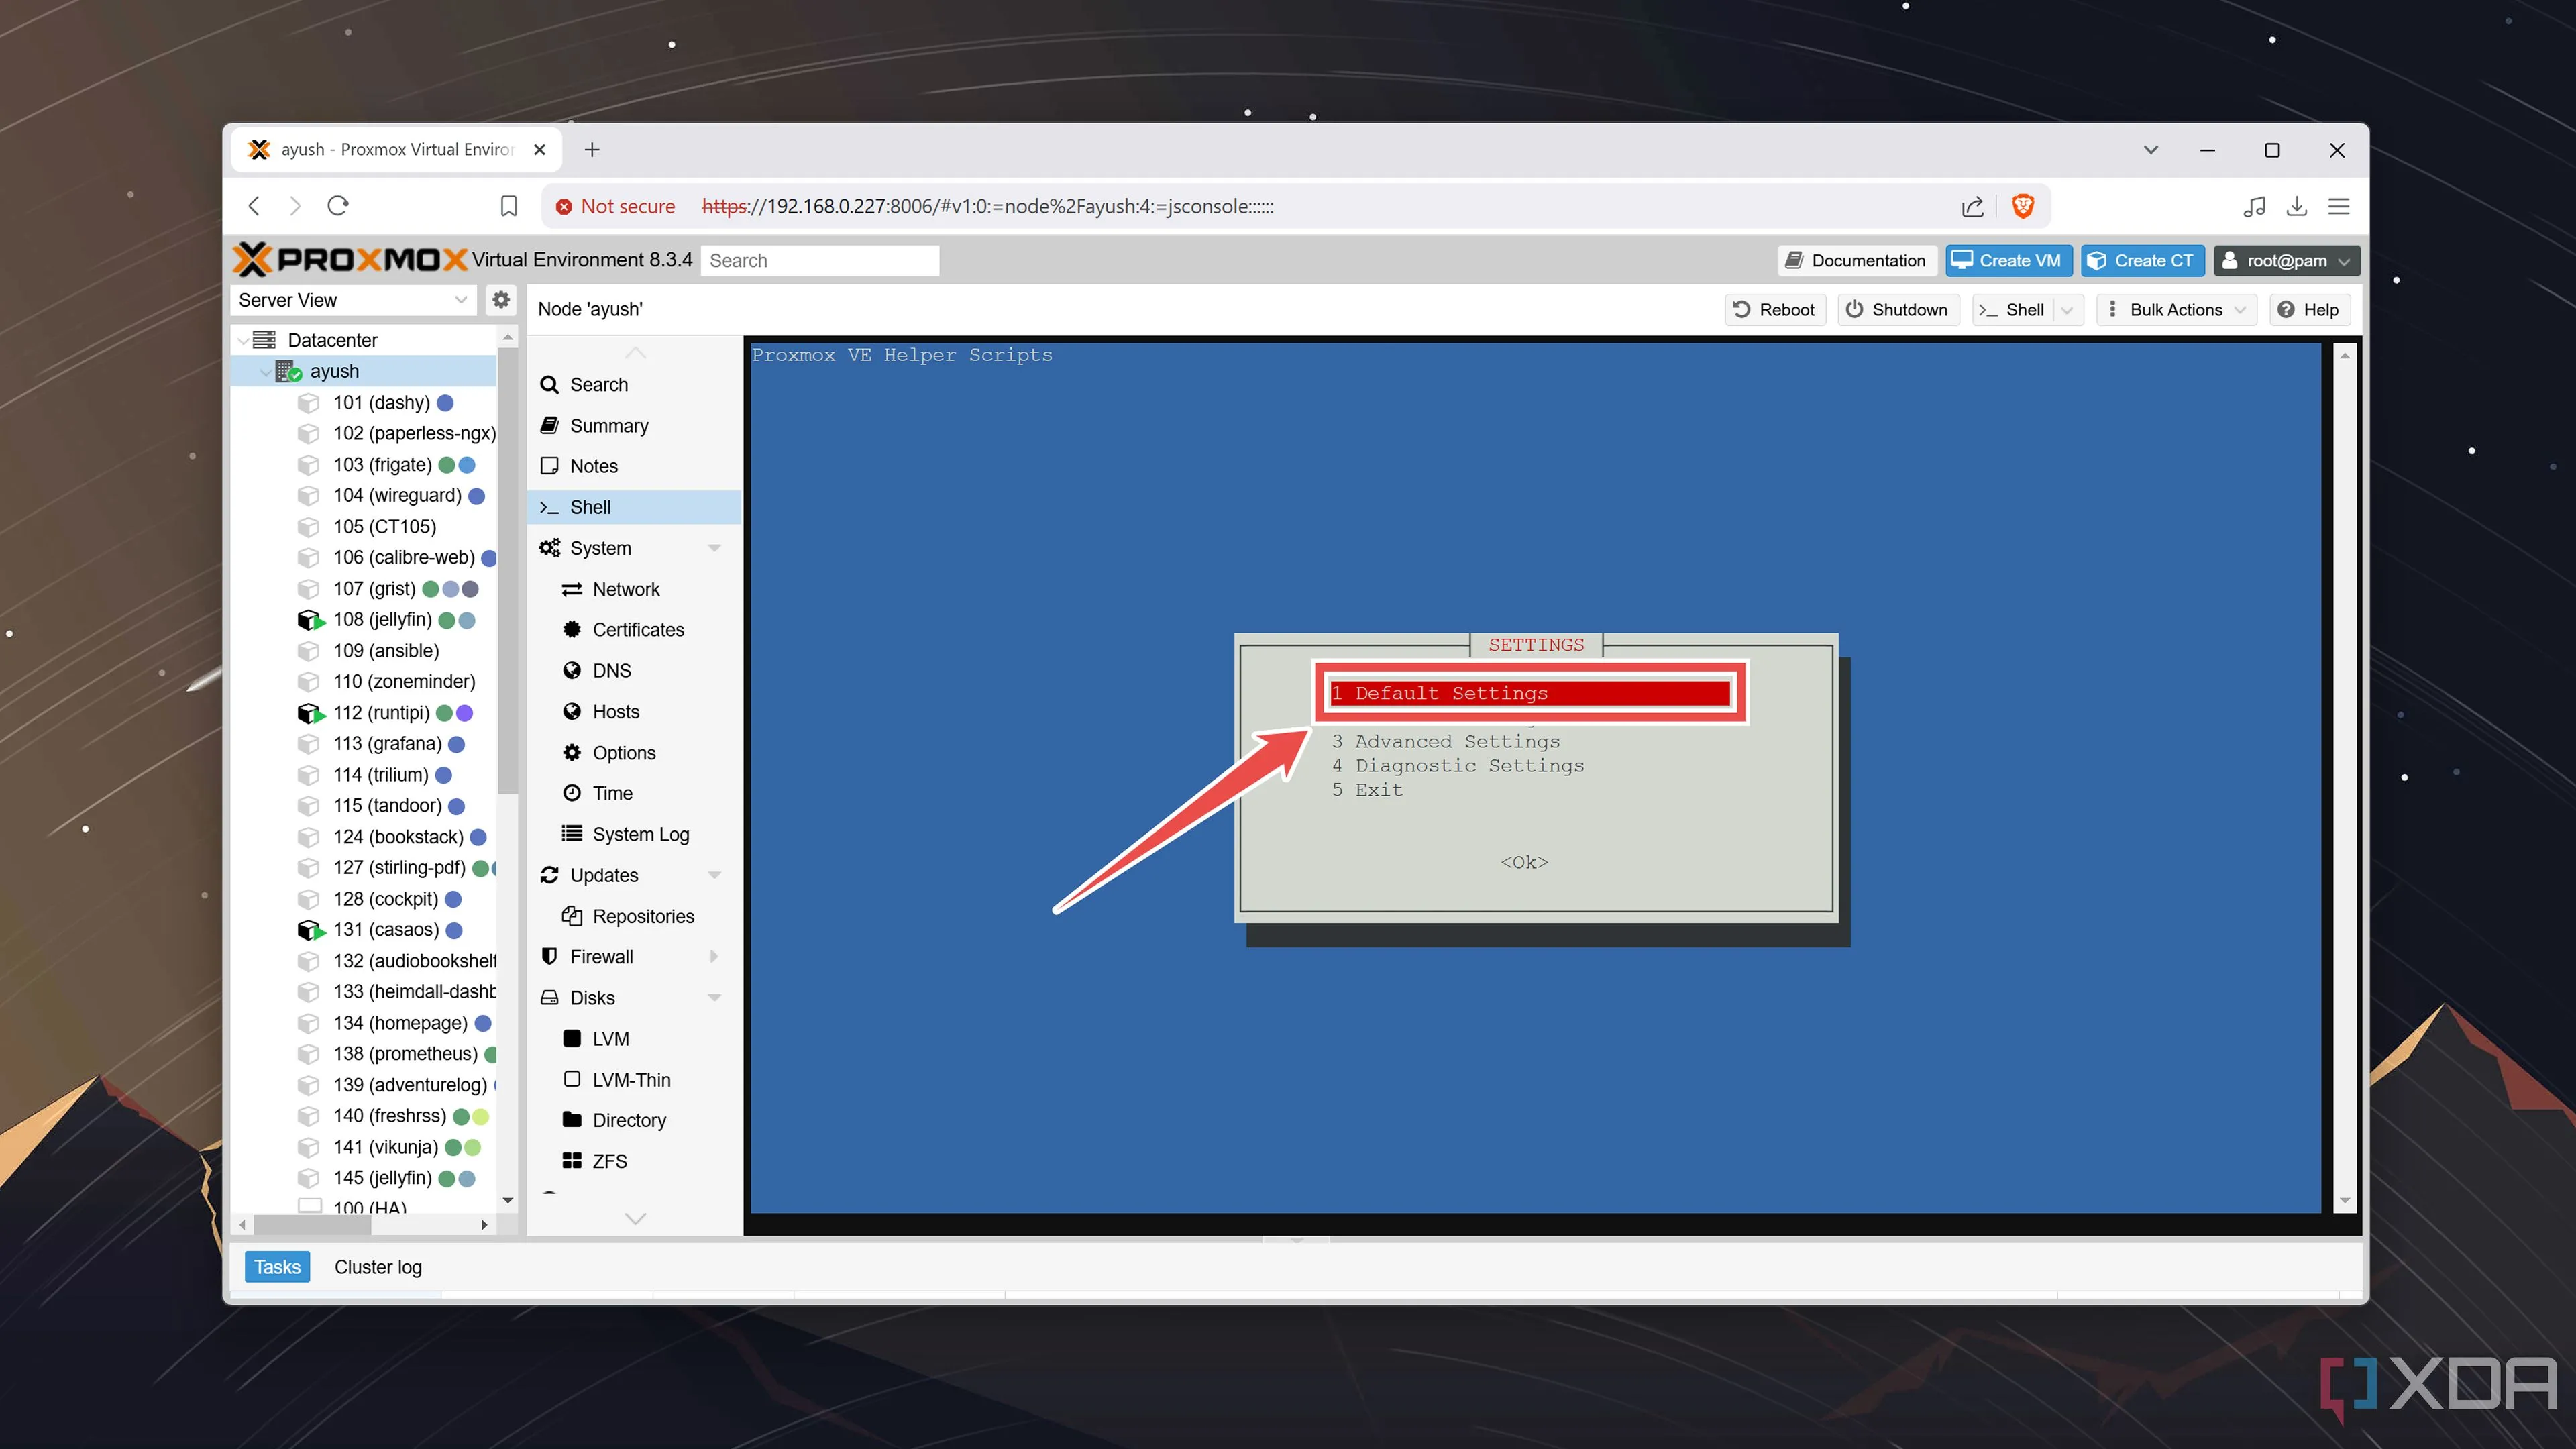Open the browser hamburger menu icon
Screen dimensions: 2576x1449
(x=2339, y=206)
